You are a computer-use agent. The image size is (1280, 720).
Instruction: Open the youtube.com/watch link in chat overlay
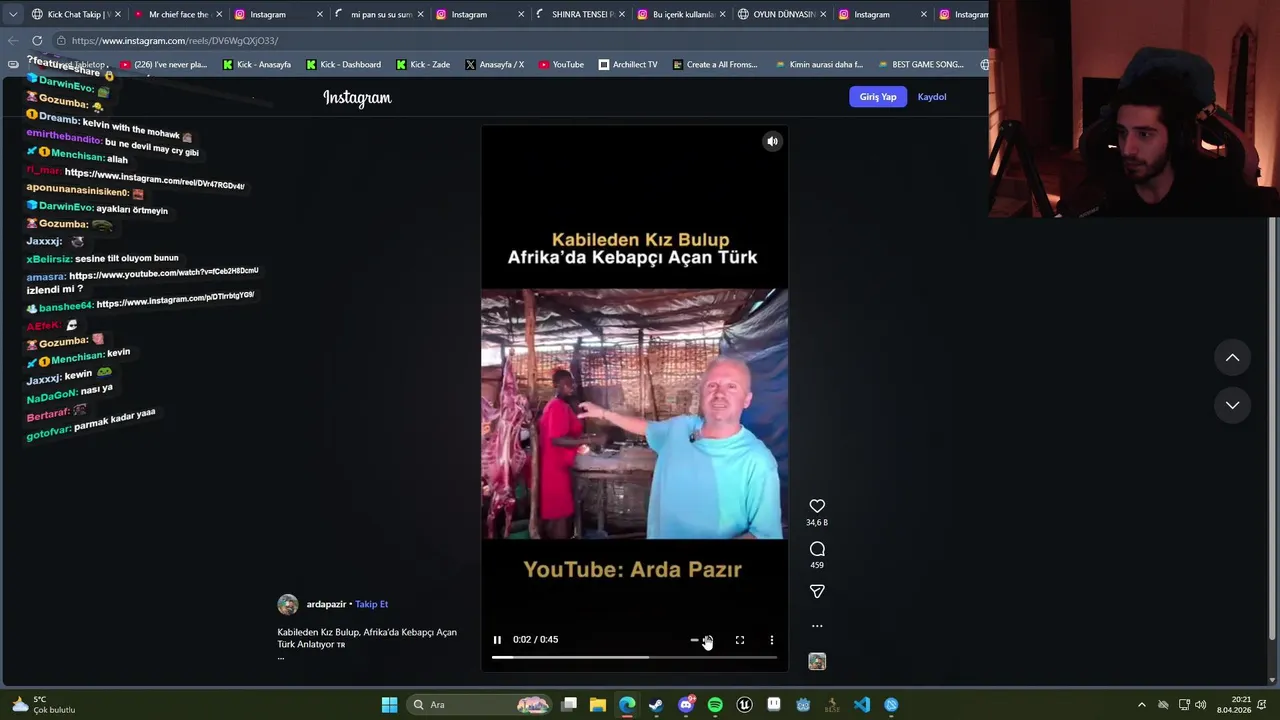[x=163, y=273]
